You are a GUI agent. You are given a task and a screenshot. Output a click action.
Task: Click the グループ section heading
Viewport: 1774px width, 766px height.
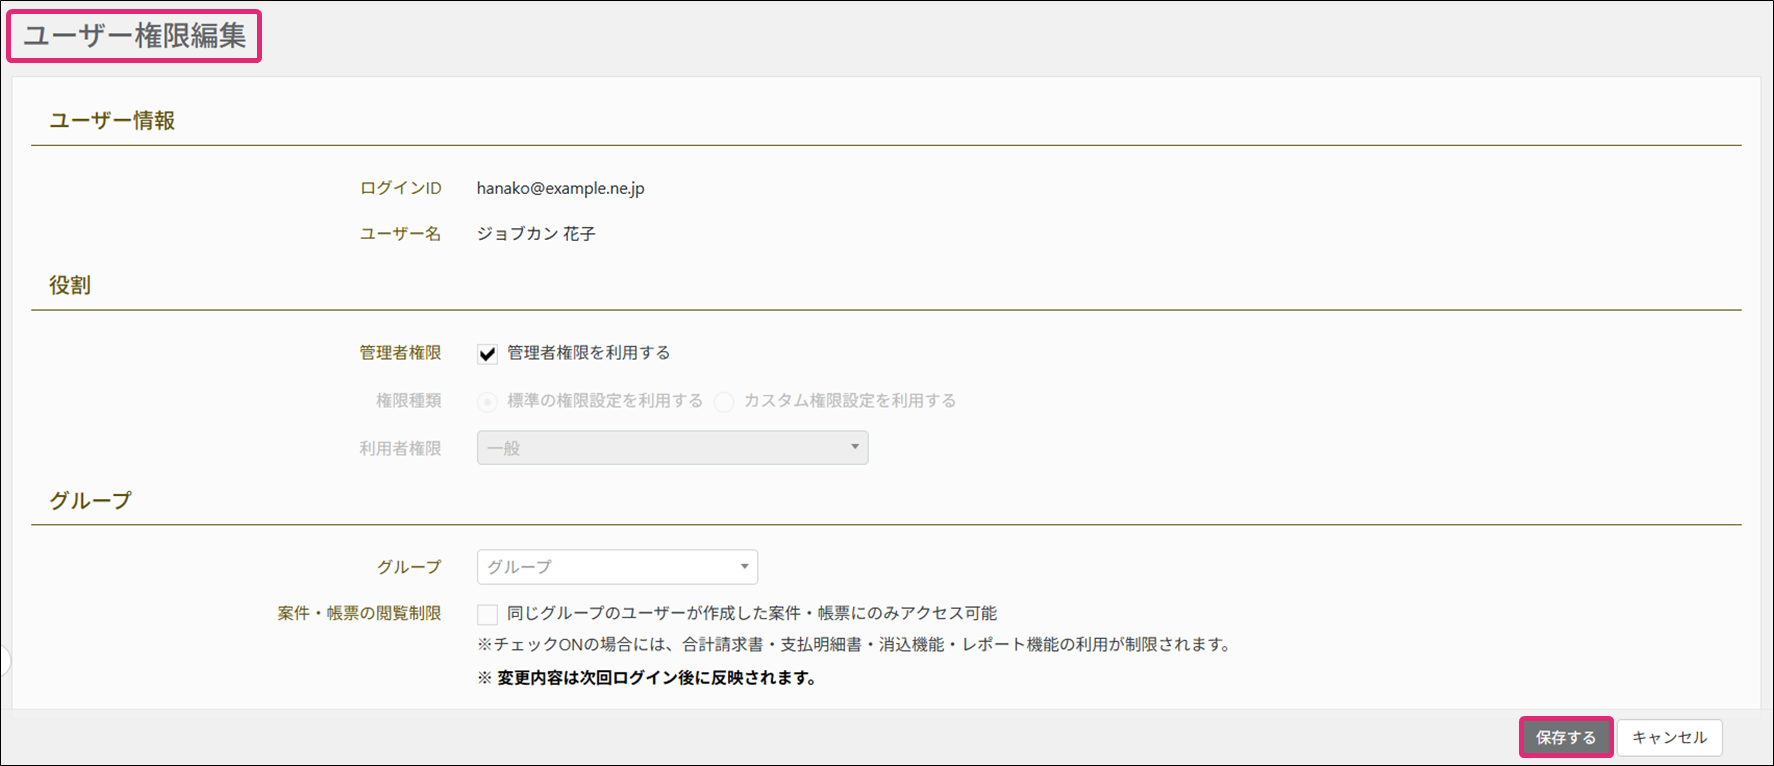pyautogui.click(x=90, y=501)
